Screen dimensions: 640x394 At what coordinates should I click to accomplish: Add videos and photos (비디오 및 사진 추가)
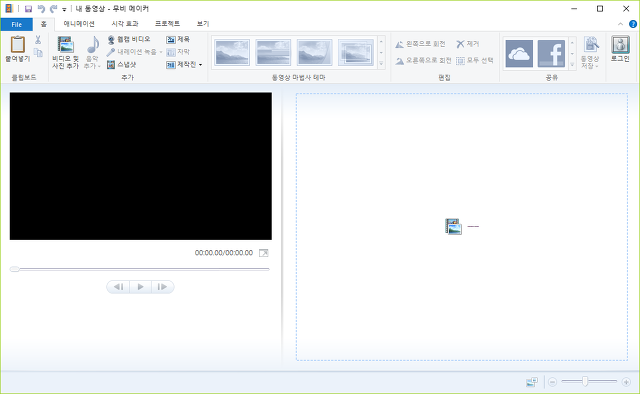[65, 52]
